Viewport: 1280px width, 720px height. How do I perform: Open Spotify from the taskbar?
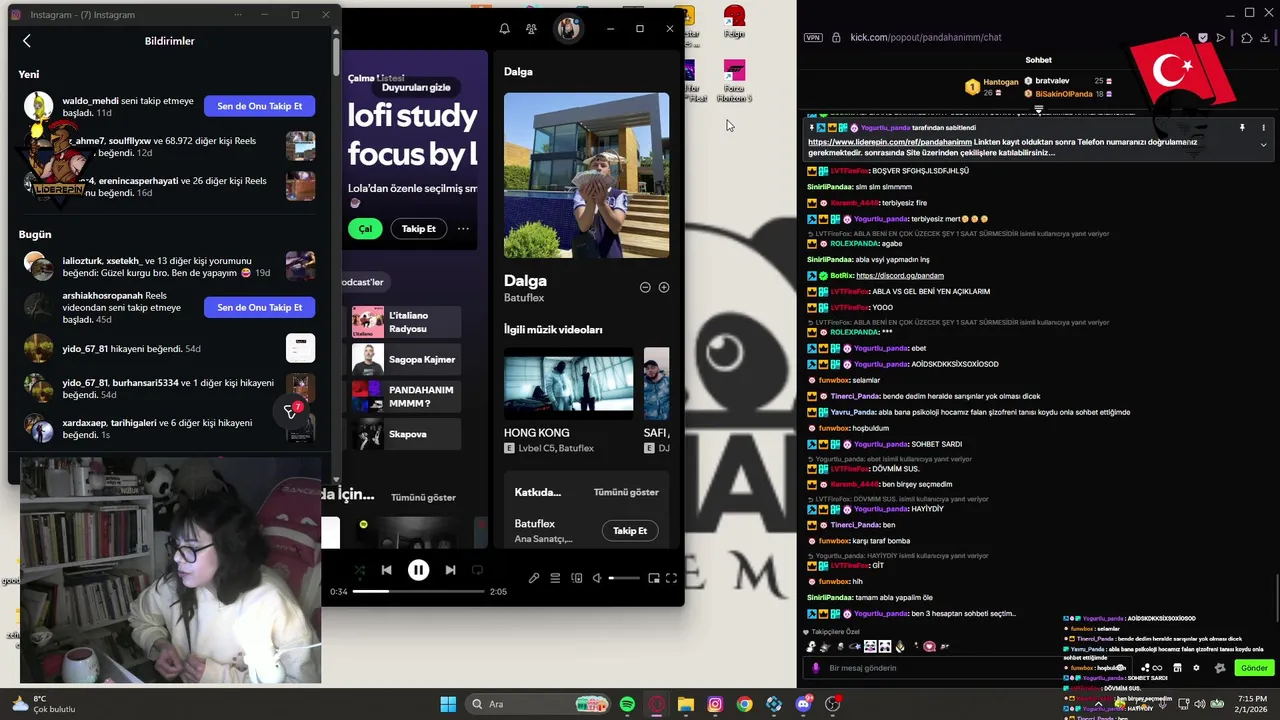click(627, 704)
